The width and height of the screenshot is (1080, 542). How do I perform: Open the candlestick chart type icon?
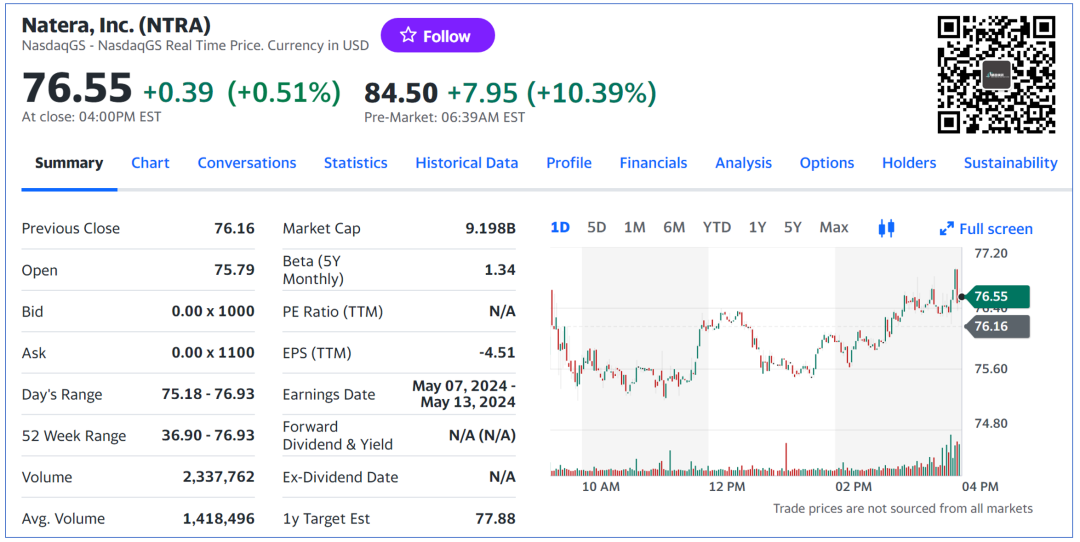coord(885,228)
